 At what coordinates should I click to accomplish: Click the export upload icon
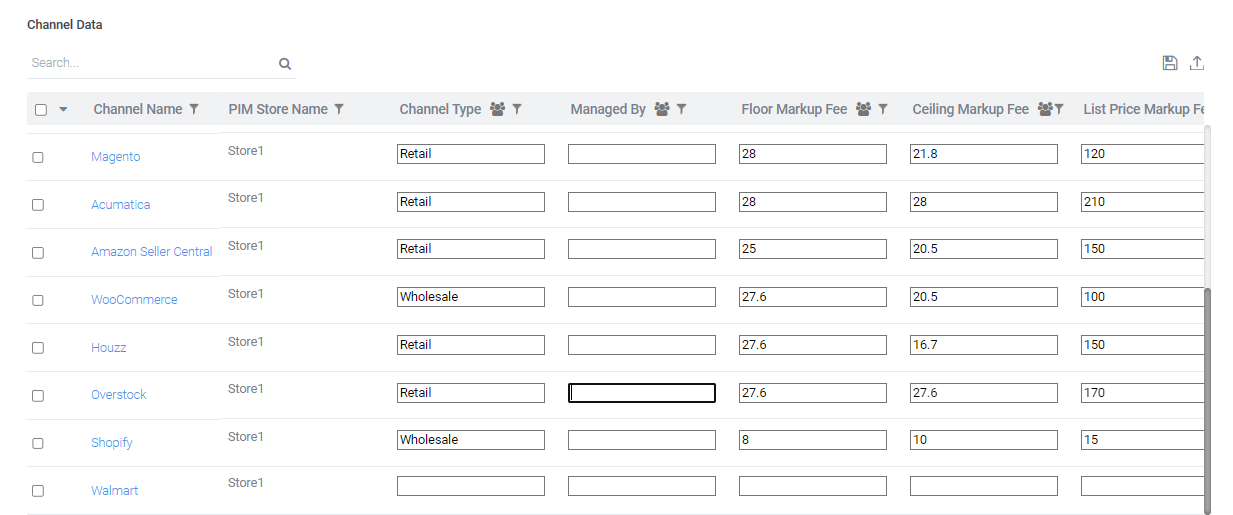[1197, 63]
